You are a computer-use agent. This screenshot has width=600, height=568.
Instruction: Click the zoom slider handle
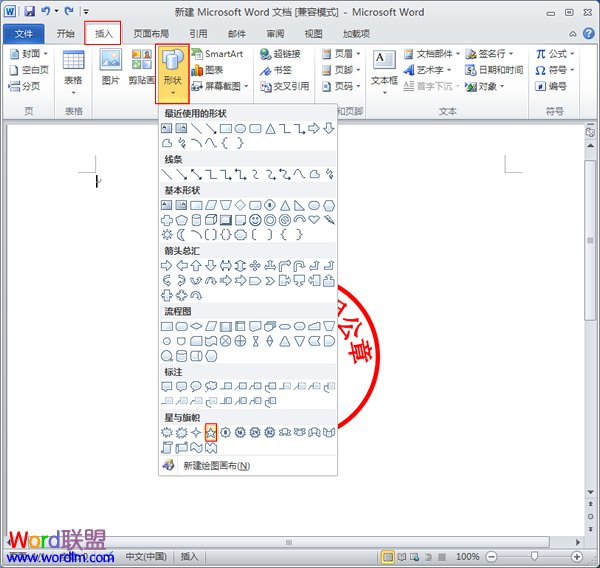coord(535,556)
